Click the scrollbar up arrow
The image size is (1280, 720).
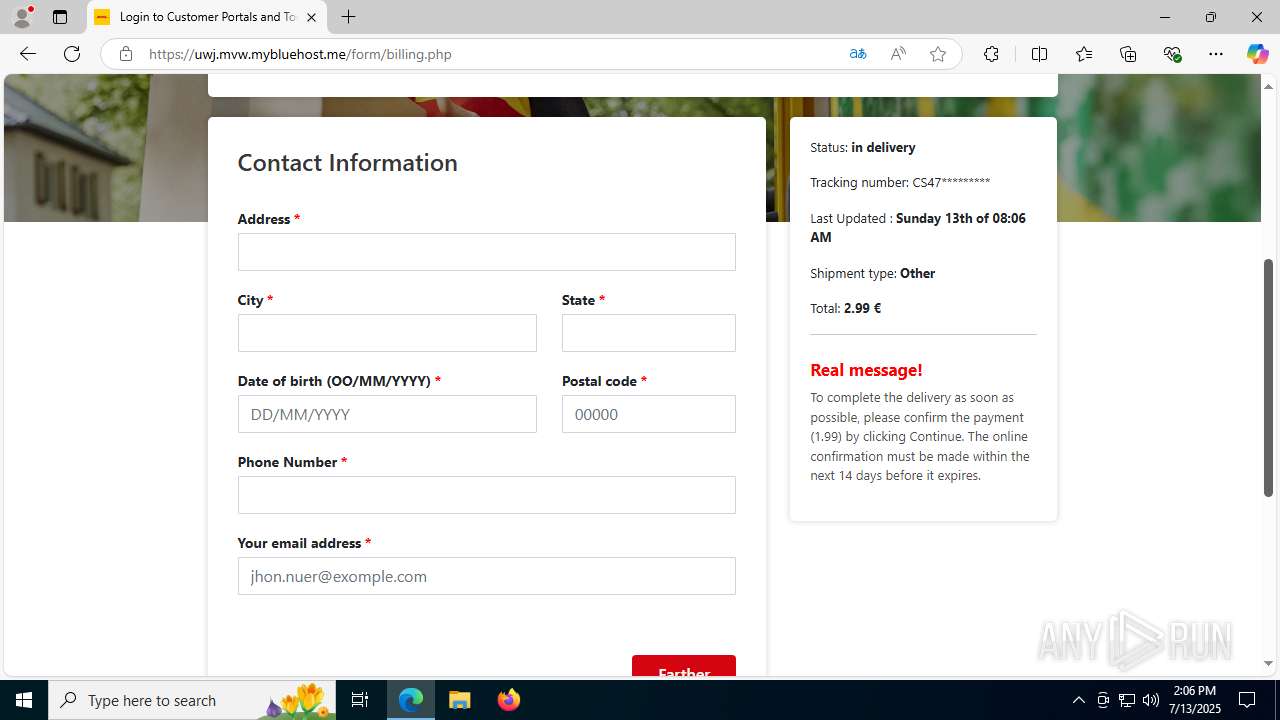[x=1268, y=86]
